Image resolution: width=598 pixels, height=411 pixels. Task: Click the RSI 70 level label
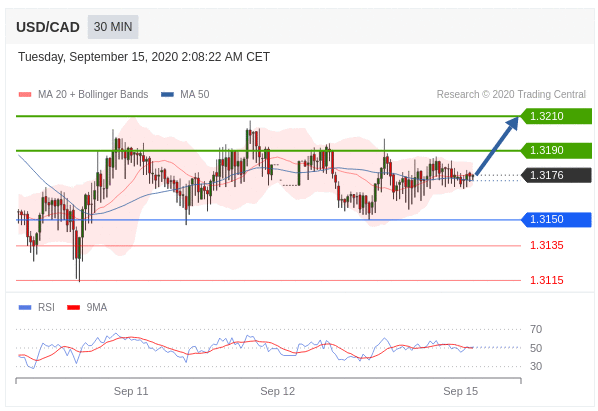pyautogui.click(x=536, y=329)
